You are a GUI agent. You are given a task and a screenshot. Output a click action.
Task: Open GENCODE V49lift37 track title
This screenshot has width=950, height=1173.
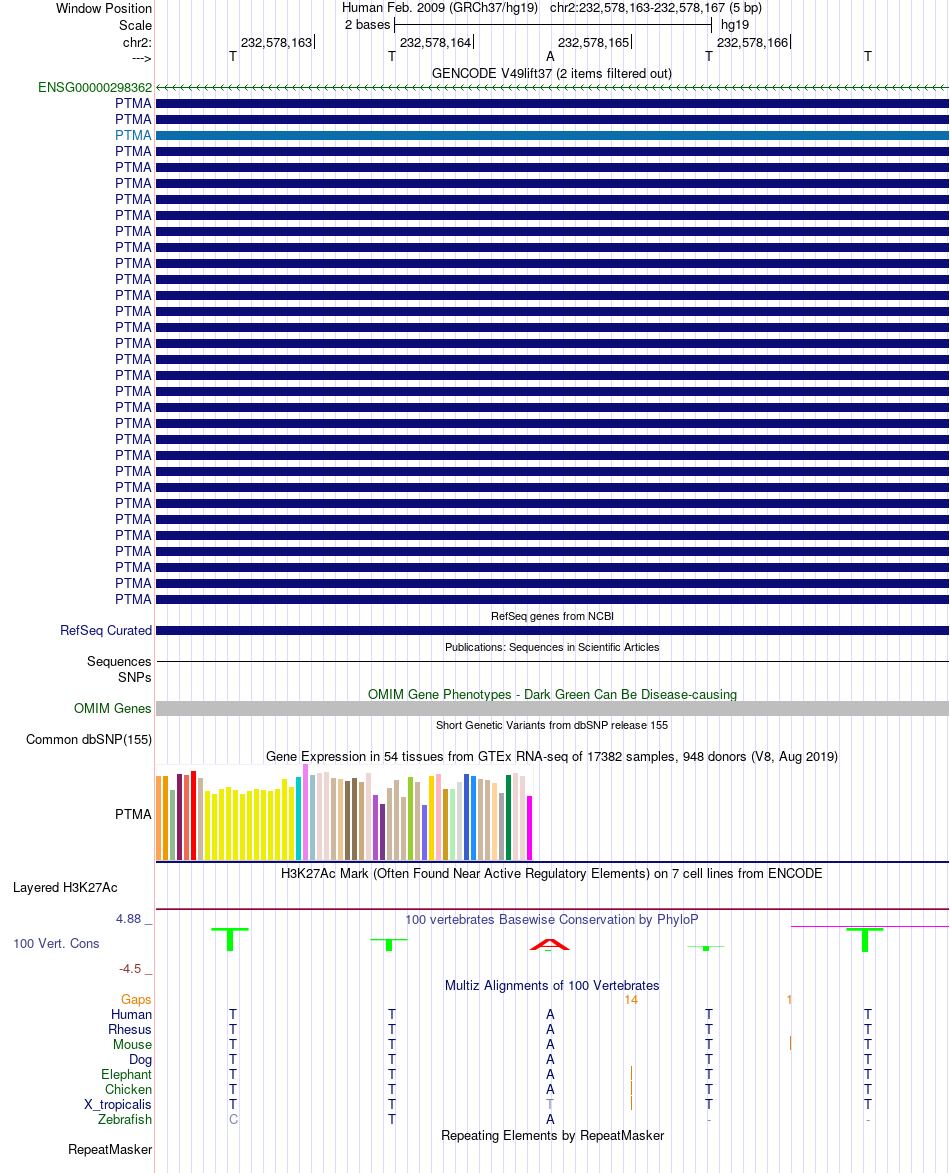[552, 73]
